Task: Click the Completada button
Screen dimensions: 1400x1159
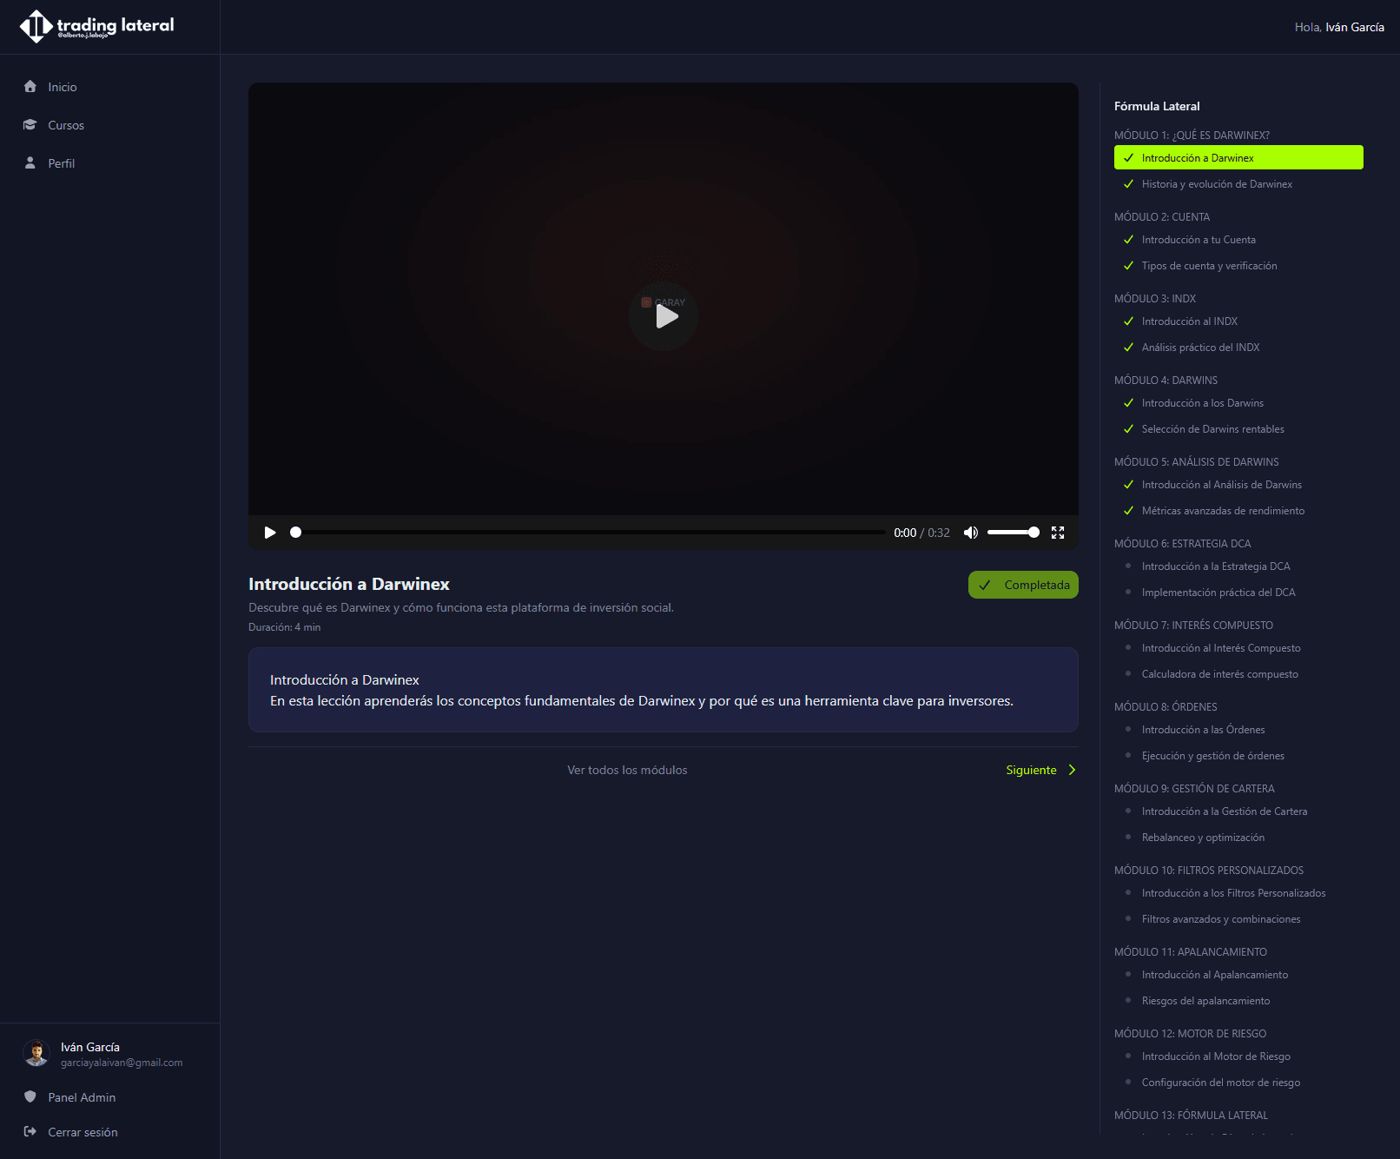Action: click(x=1023, y=585)
